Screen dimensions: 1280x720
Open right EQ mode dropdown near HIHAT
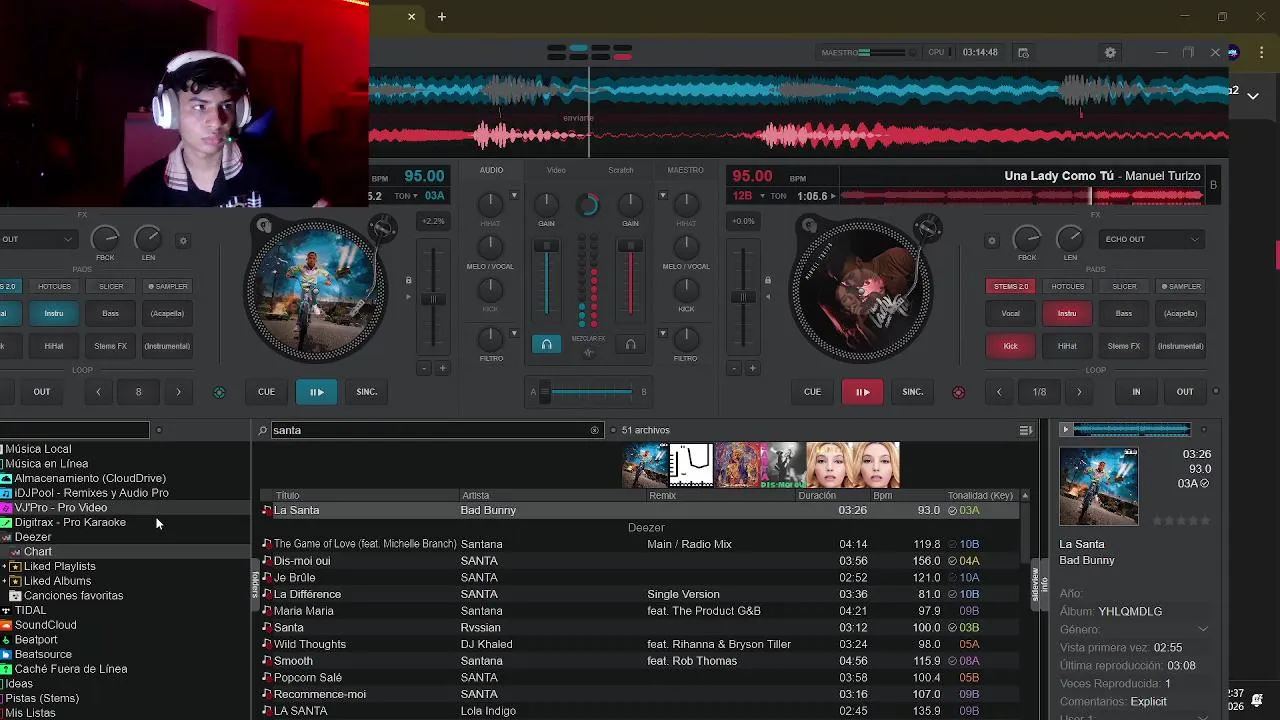click(662, 195)
